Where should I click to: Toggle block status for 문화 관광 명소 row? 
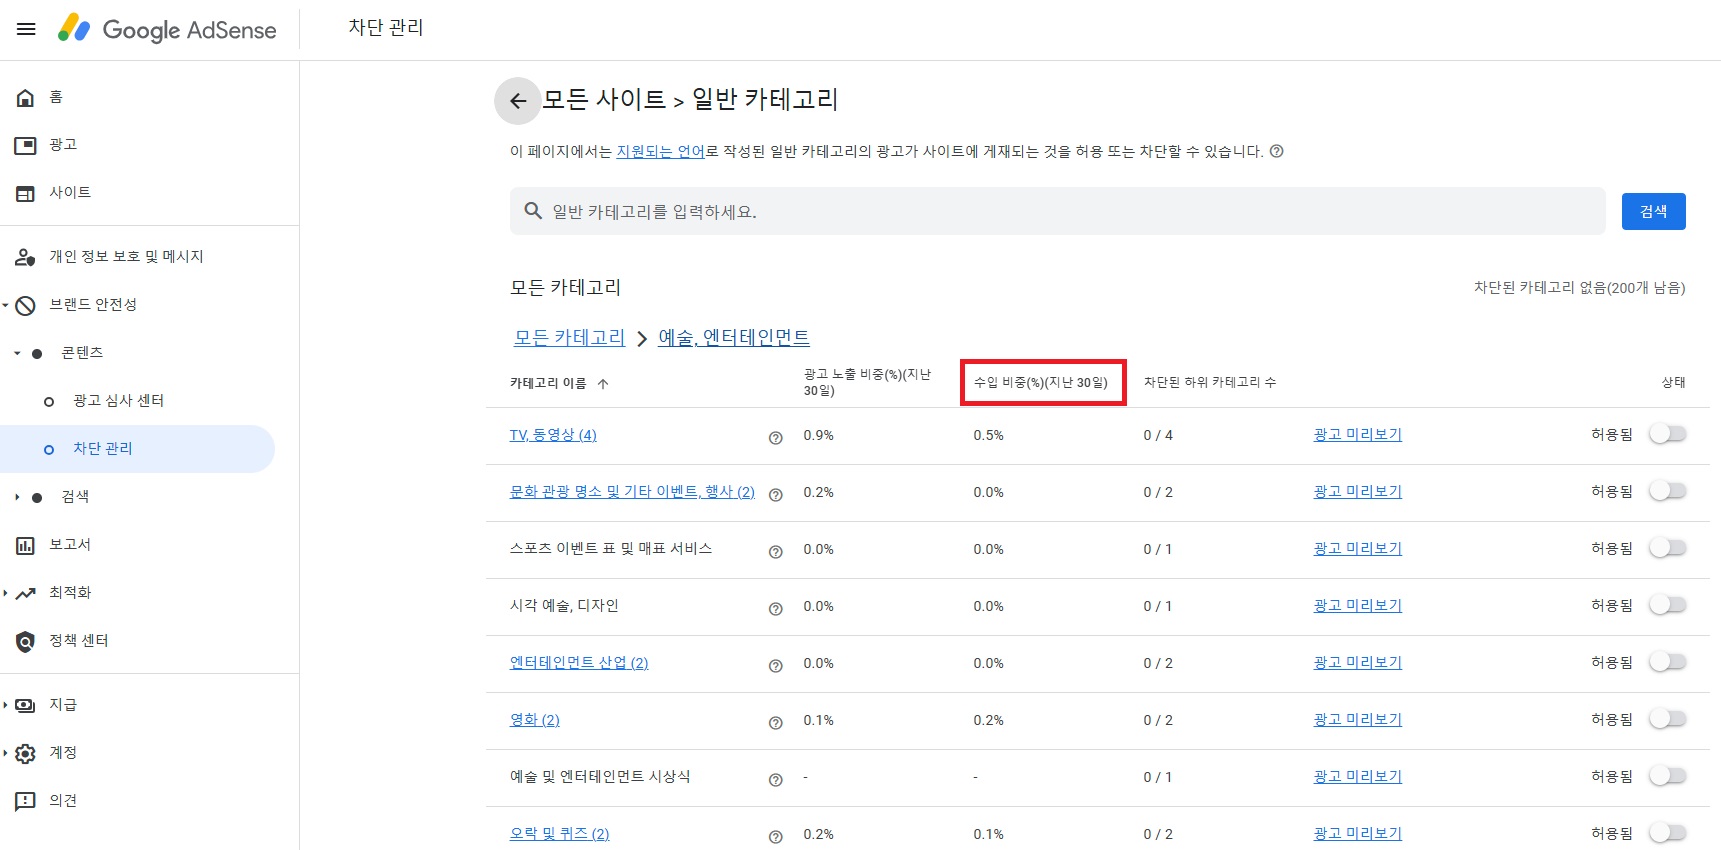click(1667, 491)
